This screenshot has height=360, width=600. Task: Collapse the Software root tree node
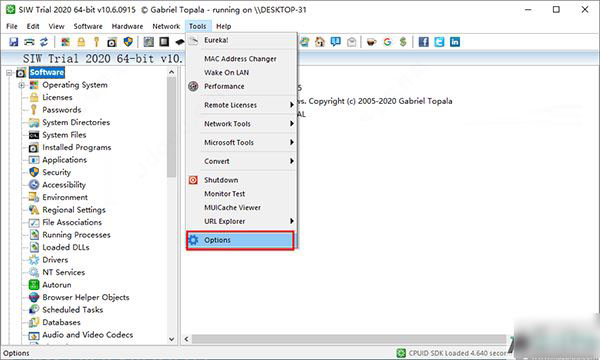9,72
